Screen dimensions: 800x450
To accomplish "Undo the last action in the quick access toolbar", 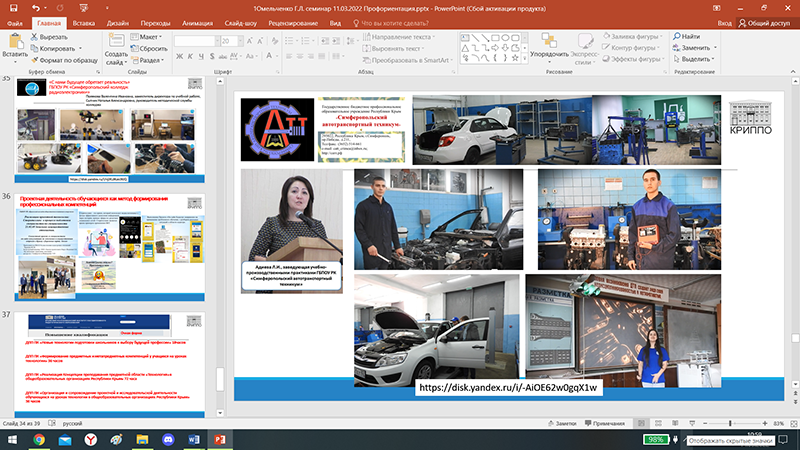I will (35, 8).
